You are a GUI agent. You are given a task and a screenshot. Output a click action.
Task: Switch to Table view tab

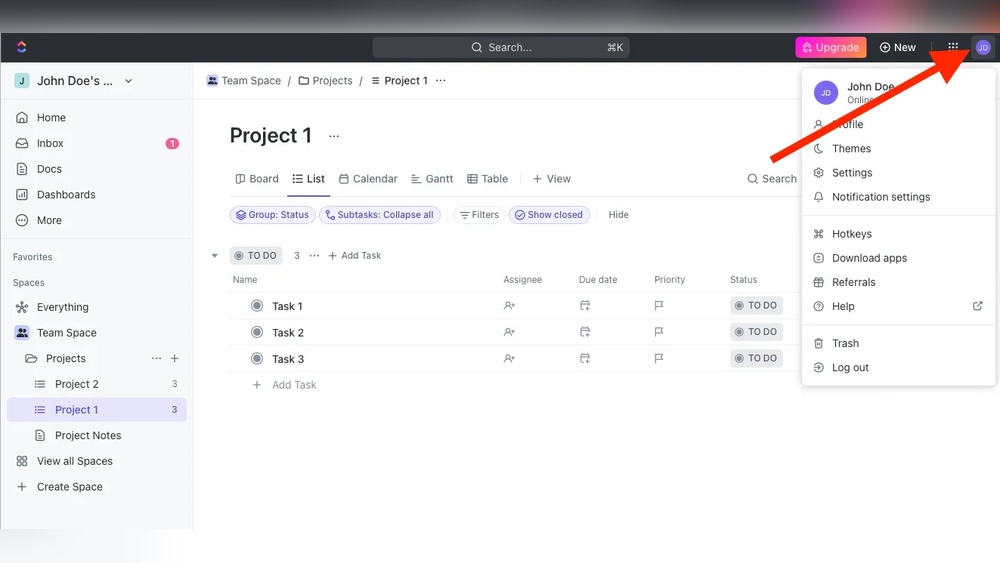tap(487, 179)
